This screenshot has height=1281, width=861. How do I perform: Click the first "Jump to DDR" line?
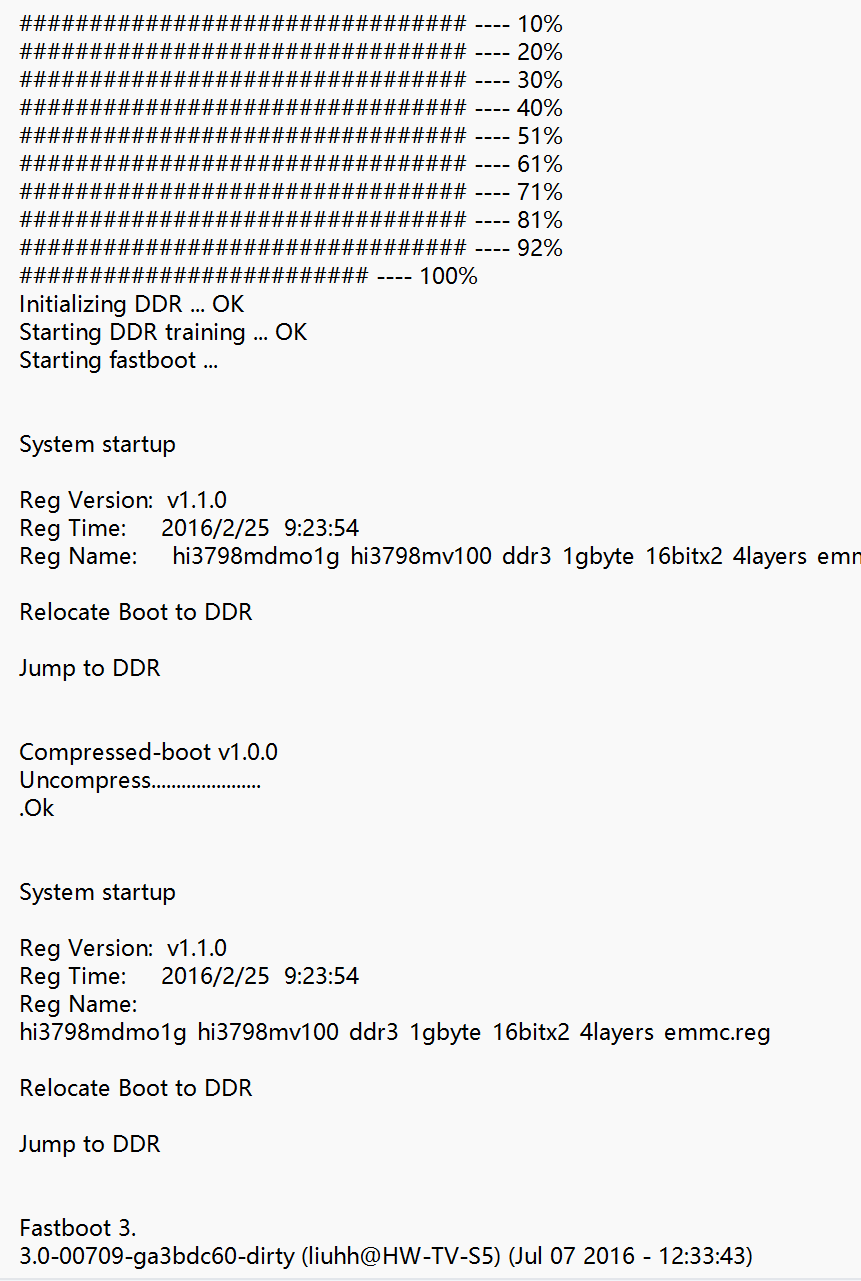[89, 668]
